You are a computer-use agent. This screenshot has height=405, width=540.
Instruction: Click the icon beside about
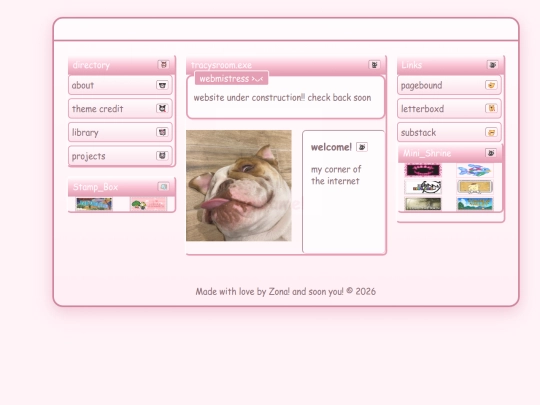tap(162, 85)
